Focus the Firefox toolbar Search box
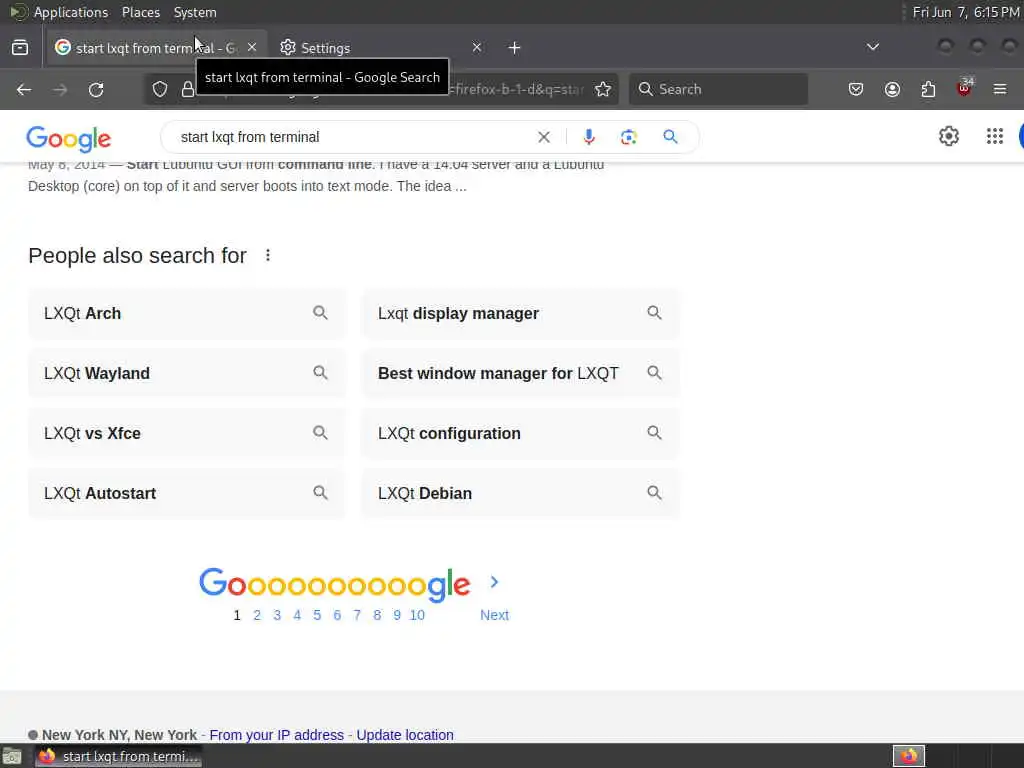The width and height of the screenshot is (1024, 768). coord(718,89)
